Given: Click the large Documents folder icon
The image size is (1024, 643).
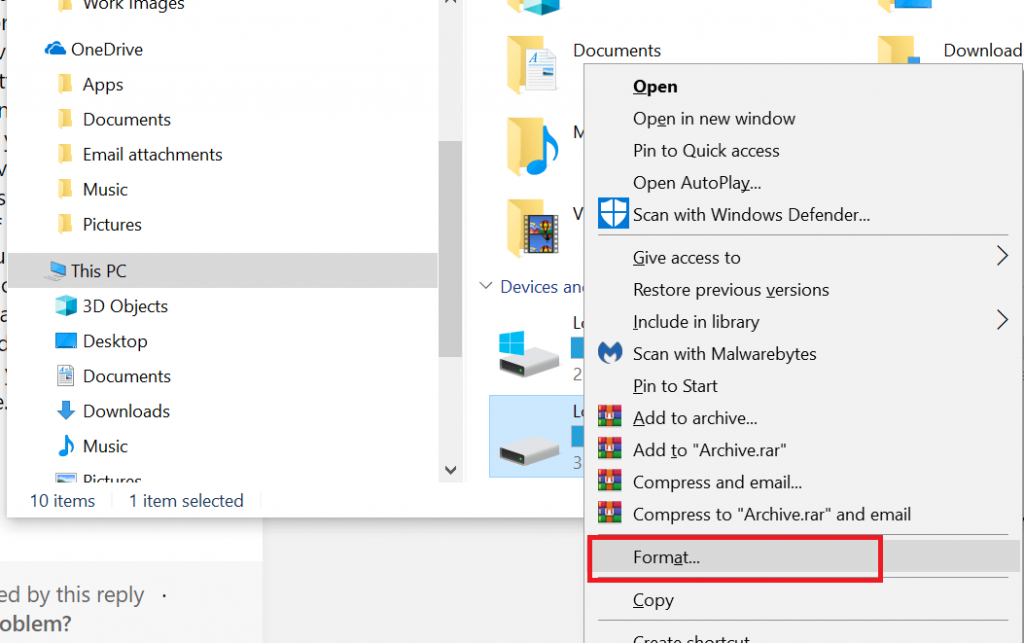Looking at the screenshot, I should [532, 65].
